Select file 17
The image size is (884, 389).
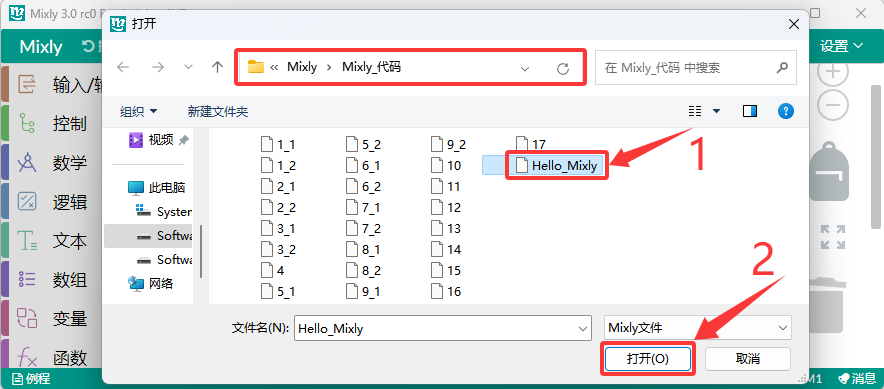[x=531, y=145]
